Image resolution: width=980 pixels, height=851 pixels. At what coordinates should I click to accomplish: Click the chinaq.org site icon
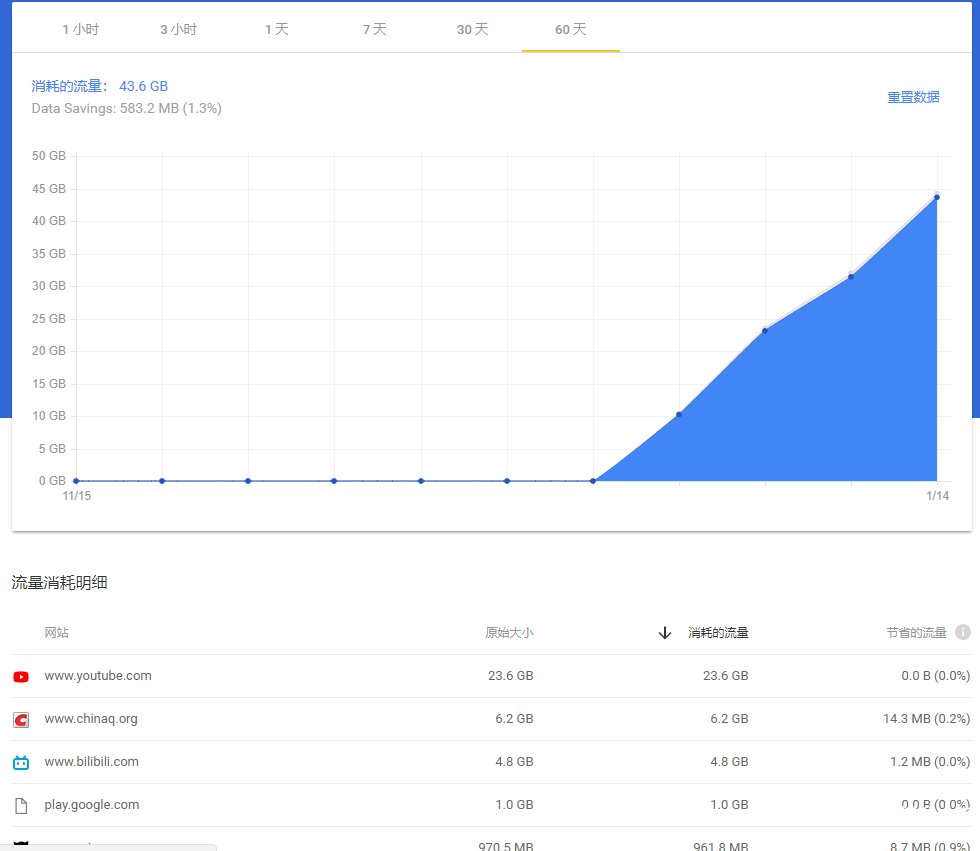pos(21,719)
